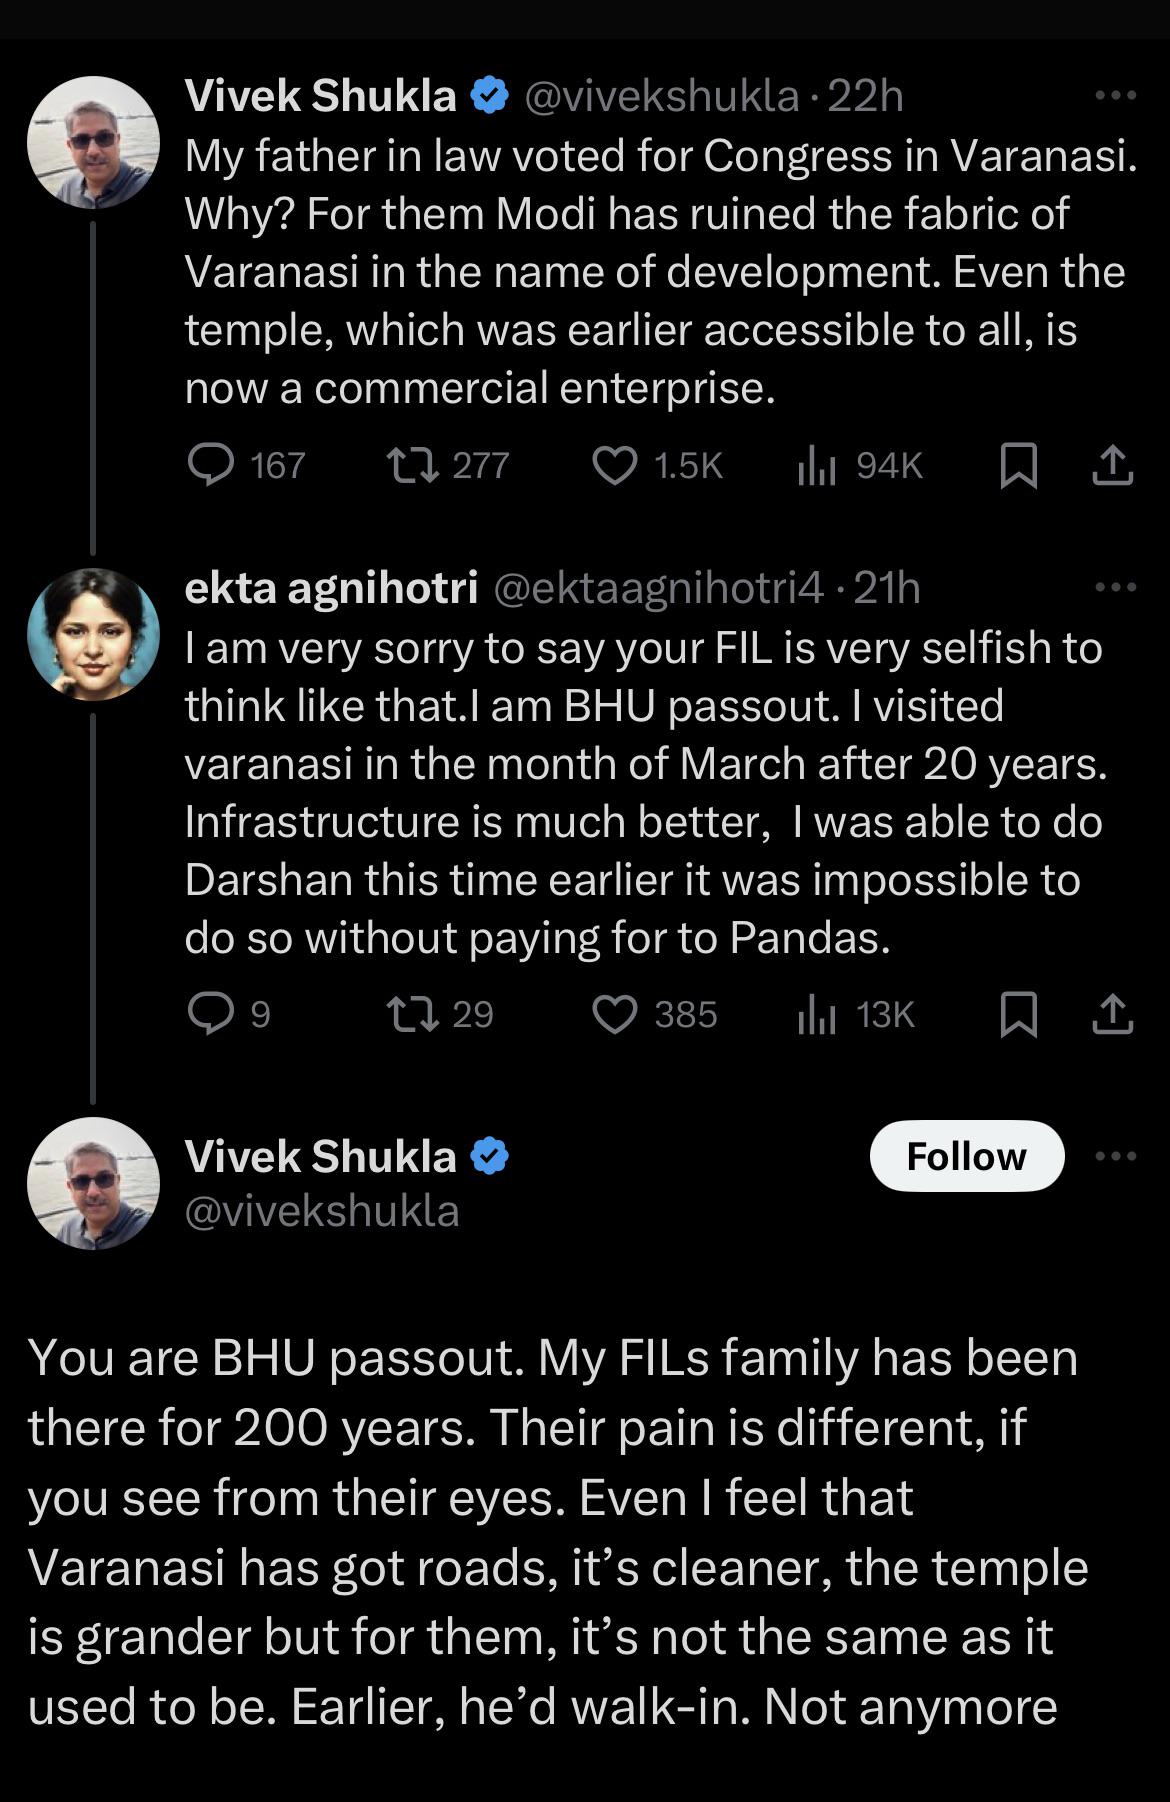Share Vivek Shukla's first tweet
Viewport: 1170px width, 1802px height.
(1112, 465)
